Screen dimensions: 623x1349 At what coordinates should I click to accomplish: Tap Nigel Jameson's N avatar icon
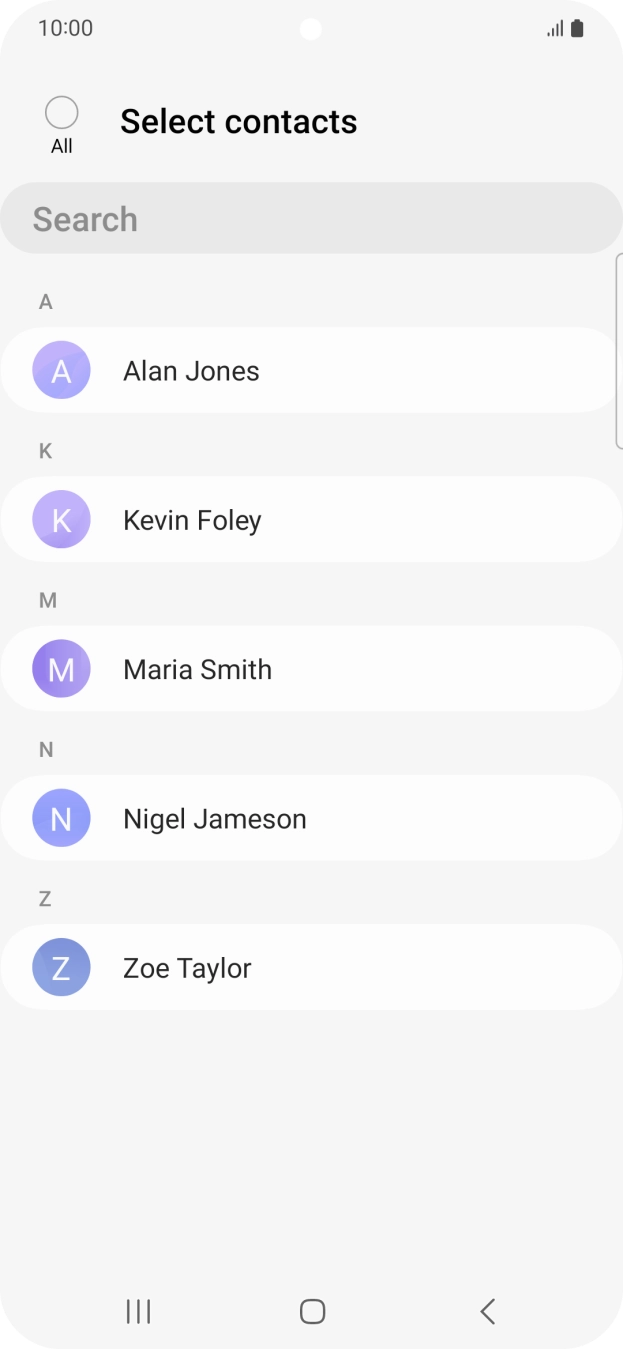point(61,818)
